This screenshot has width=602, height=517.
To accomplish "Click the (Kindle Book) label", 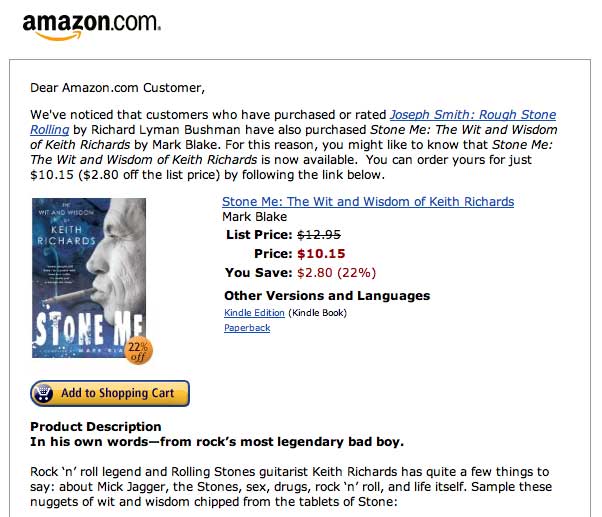I will [317, 313].
